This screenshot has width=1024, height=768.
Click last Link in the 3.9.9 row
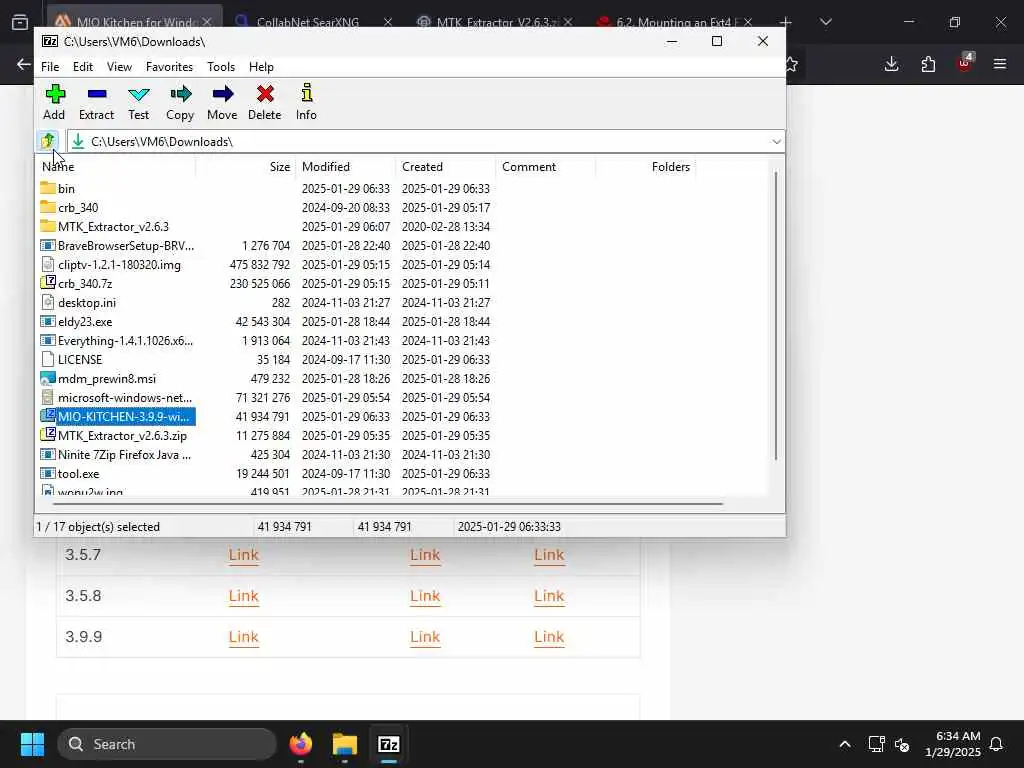click(549, 637)
